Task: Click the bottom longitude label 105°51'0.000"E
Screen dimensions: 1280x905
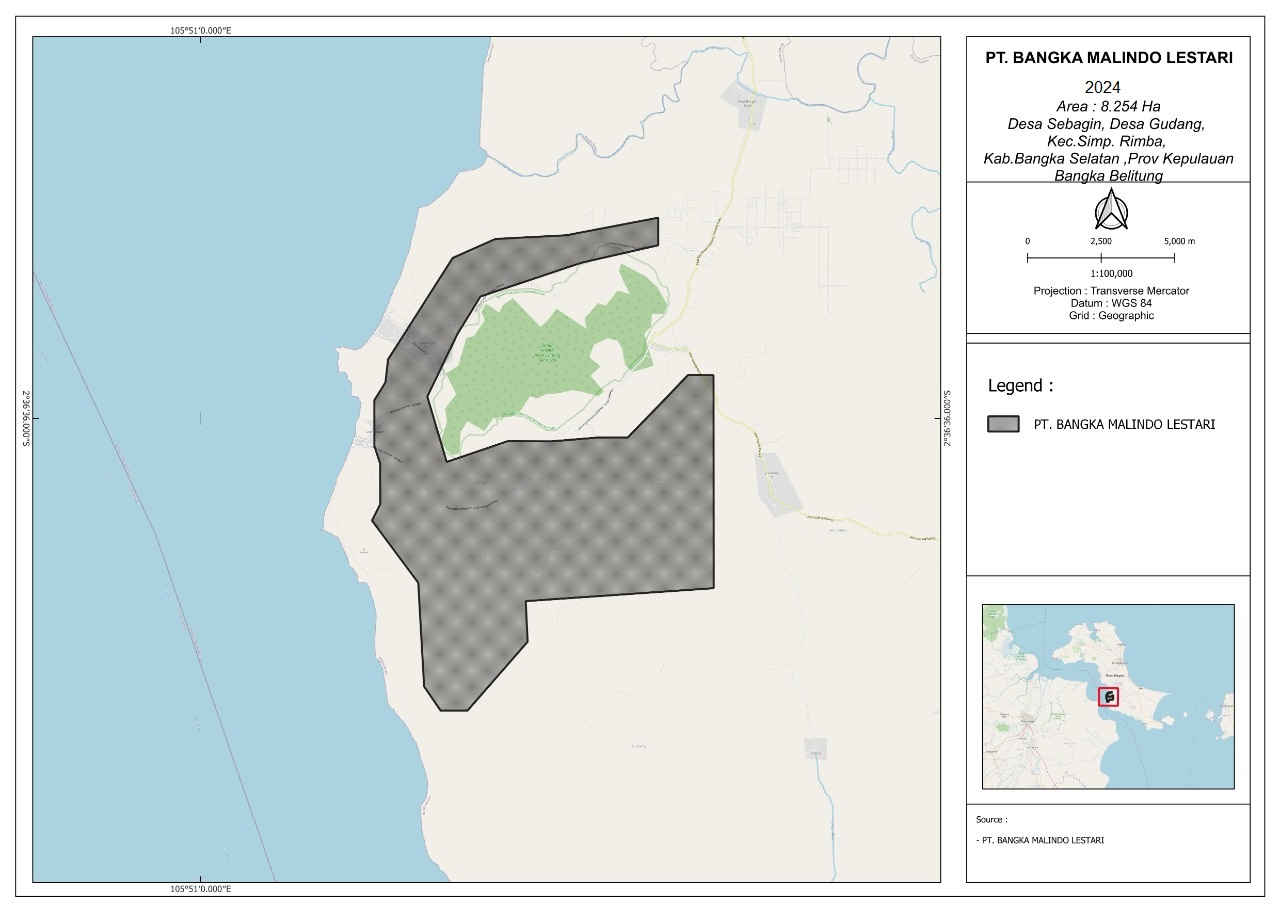Action: tap(201, 889)
